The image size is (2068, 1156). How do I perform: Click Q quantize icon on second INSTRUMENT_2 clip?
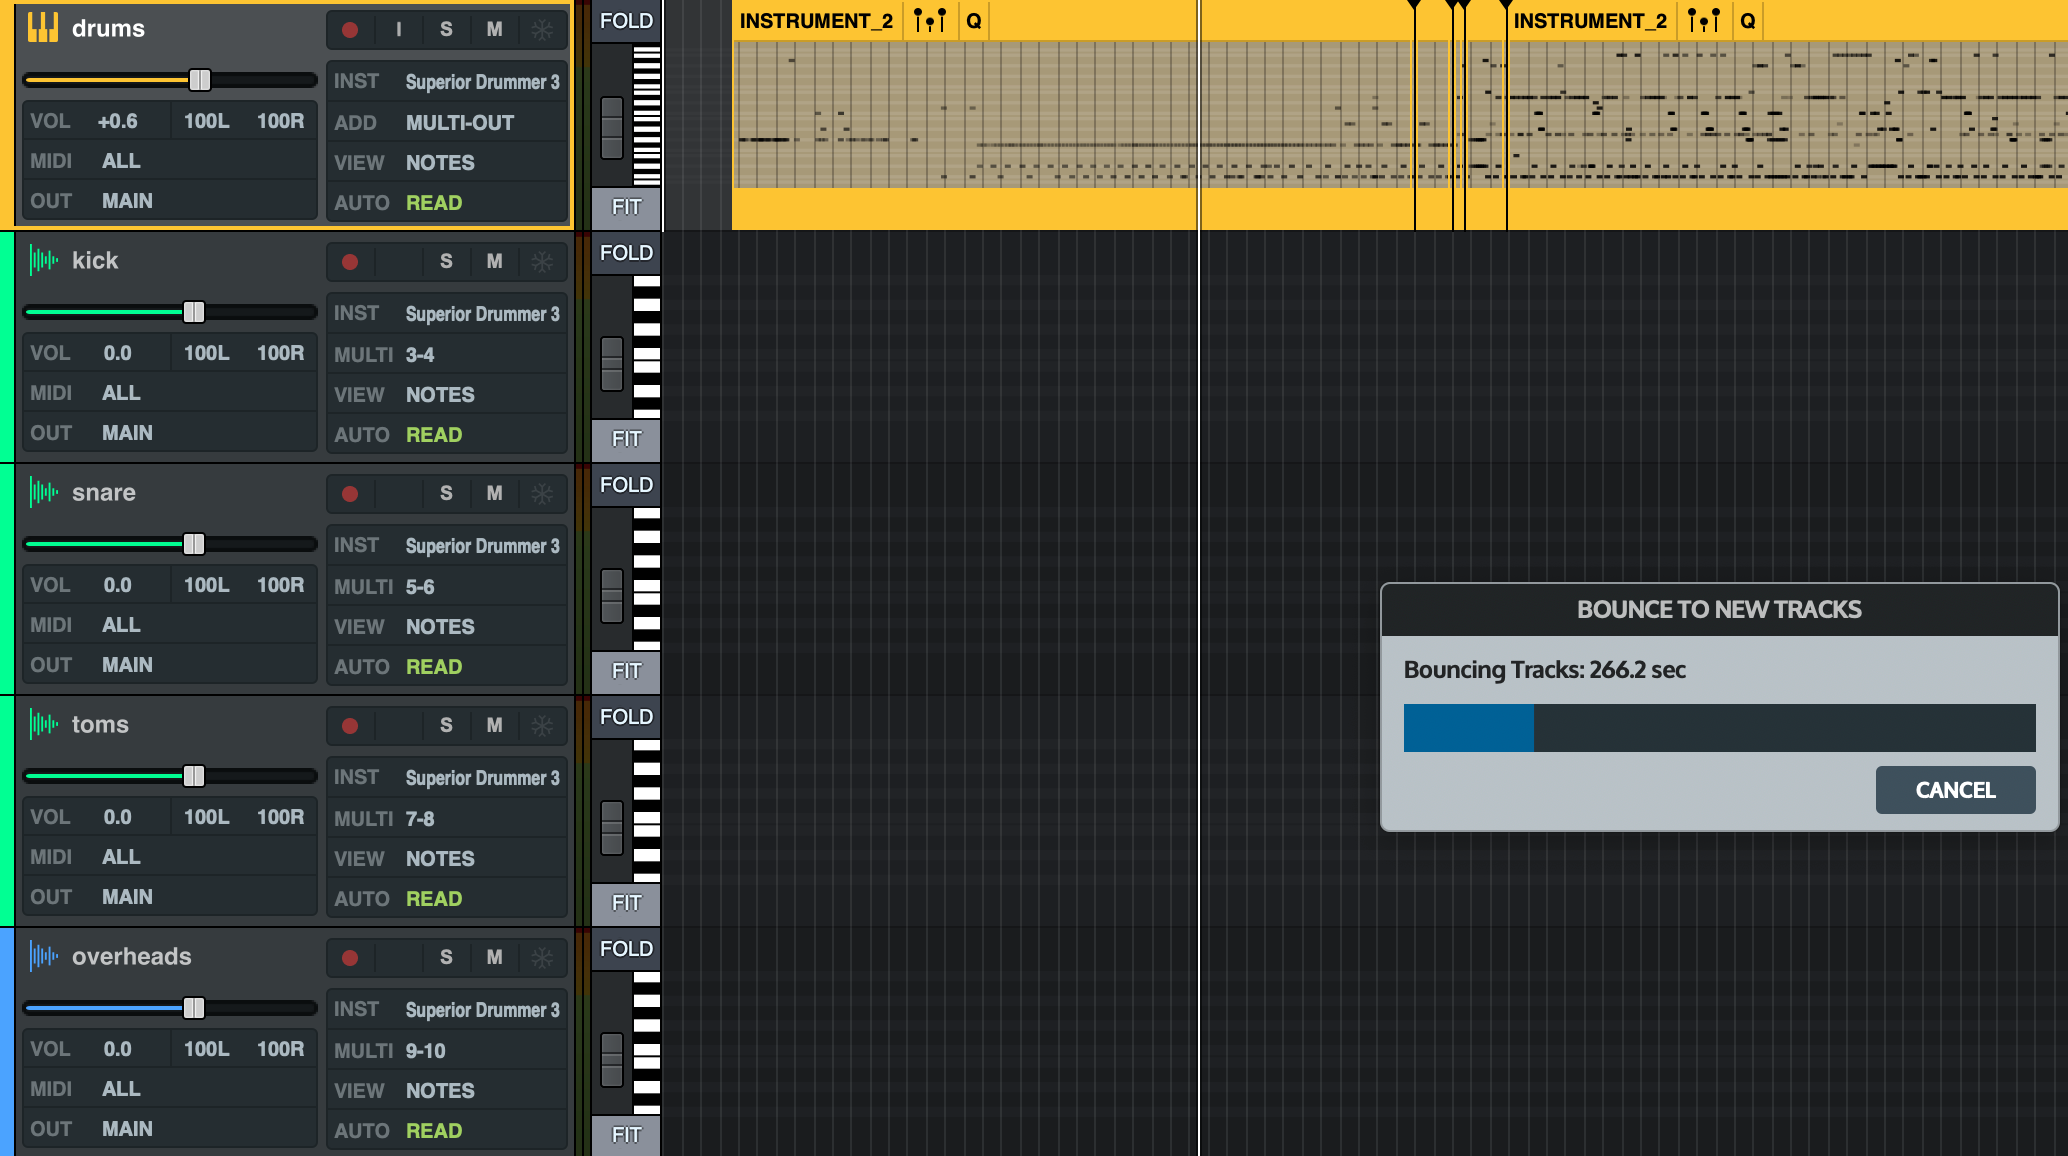pyautogui.click(x=1747, y=21)
